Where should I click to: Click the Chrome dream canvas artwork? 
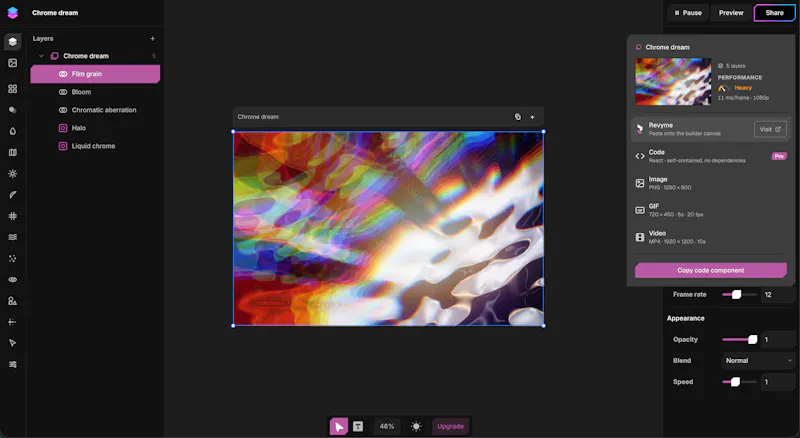388,229
